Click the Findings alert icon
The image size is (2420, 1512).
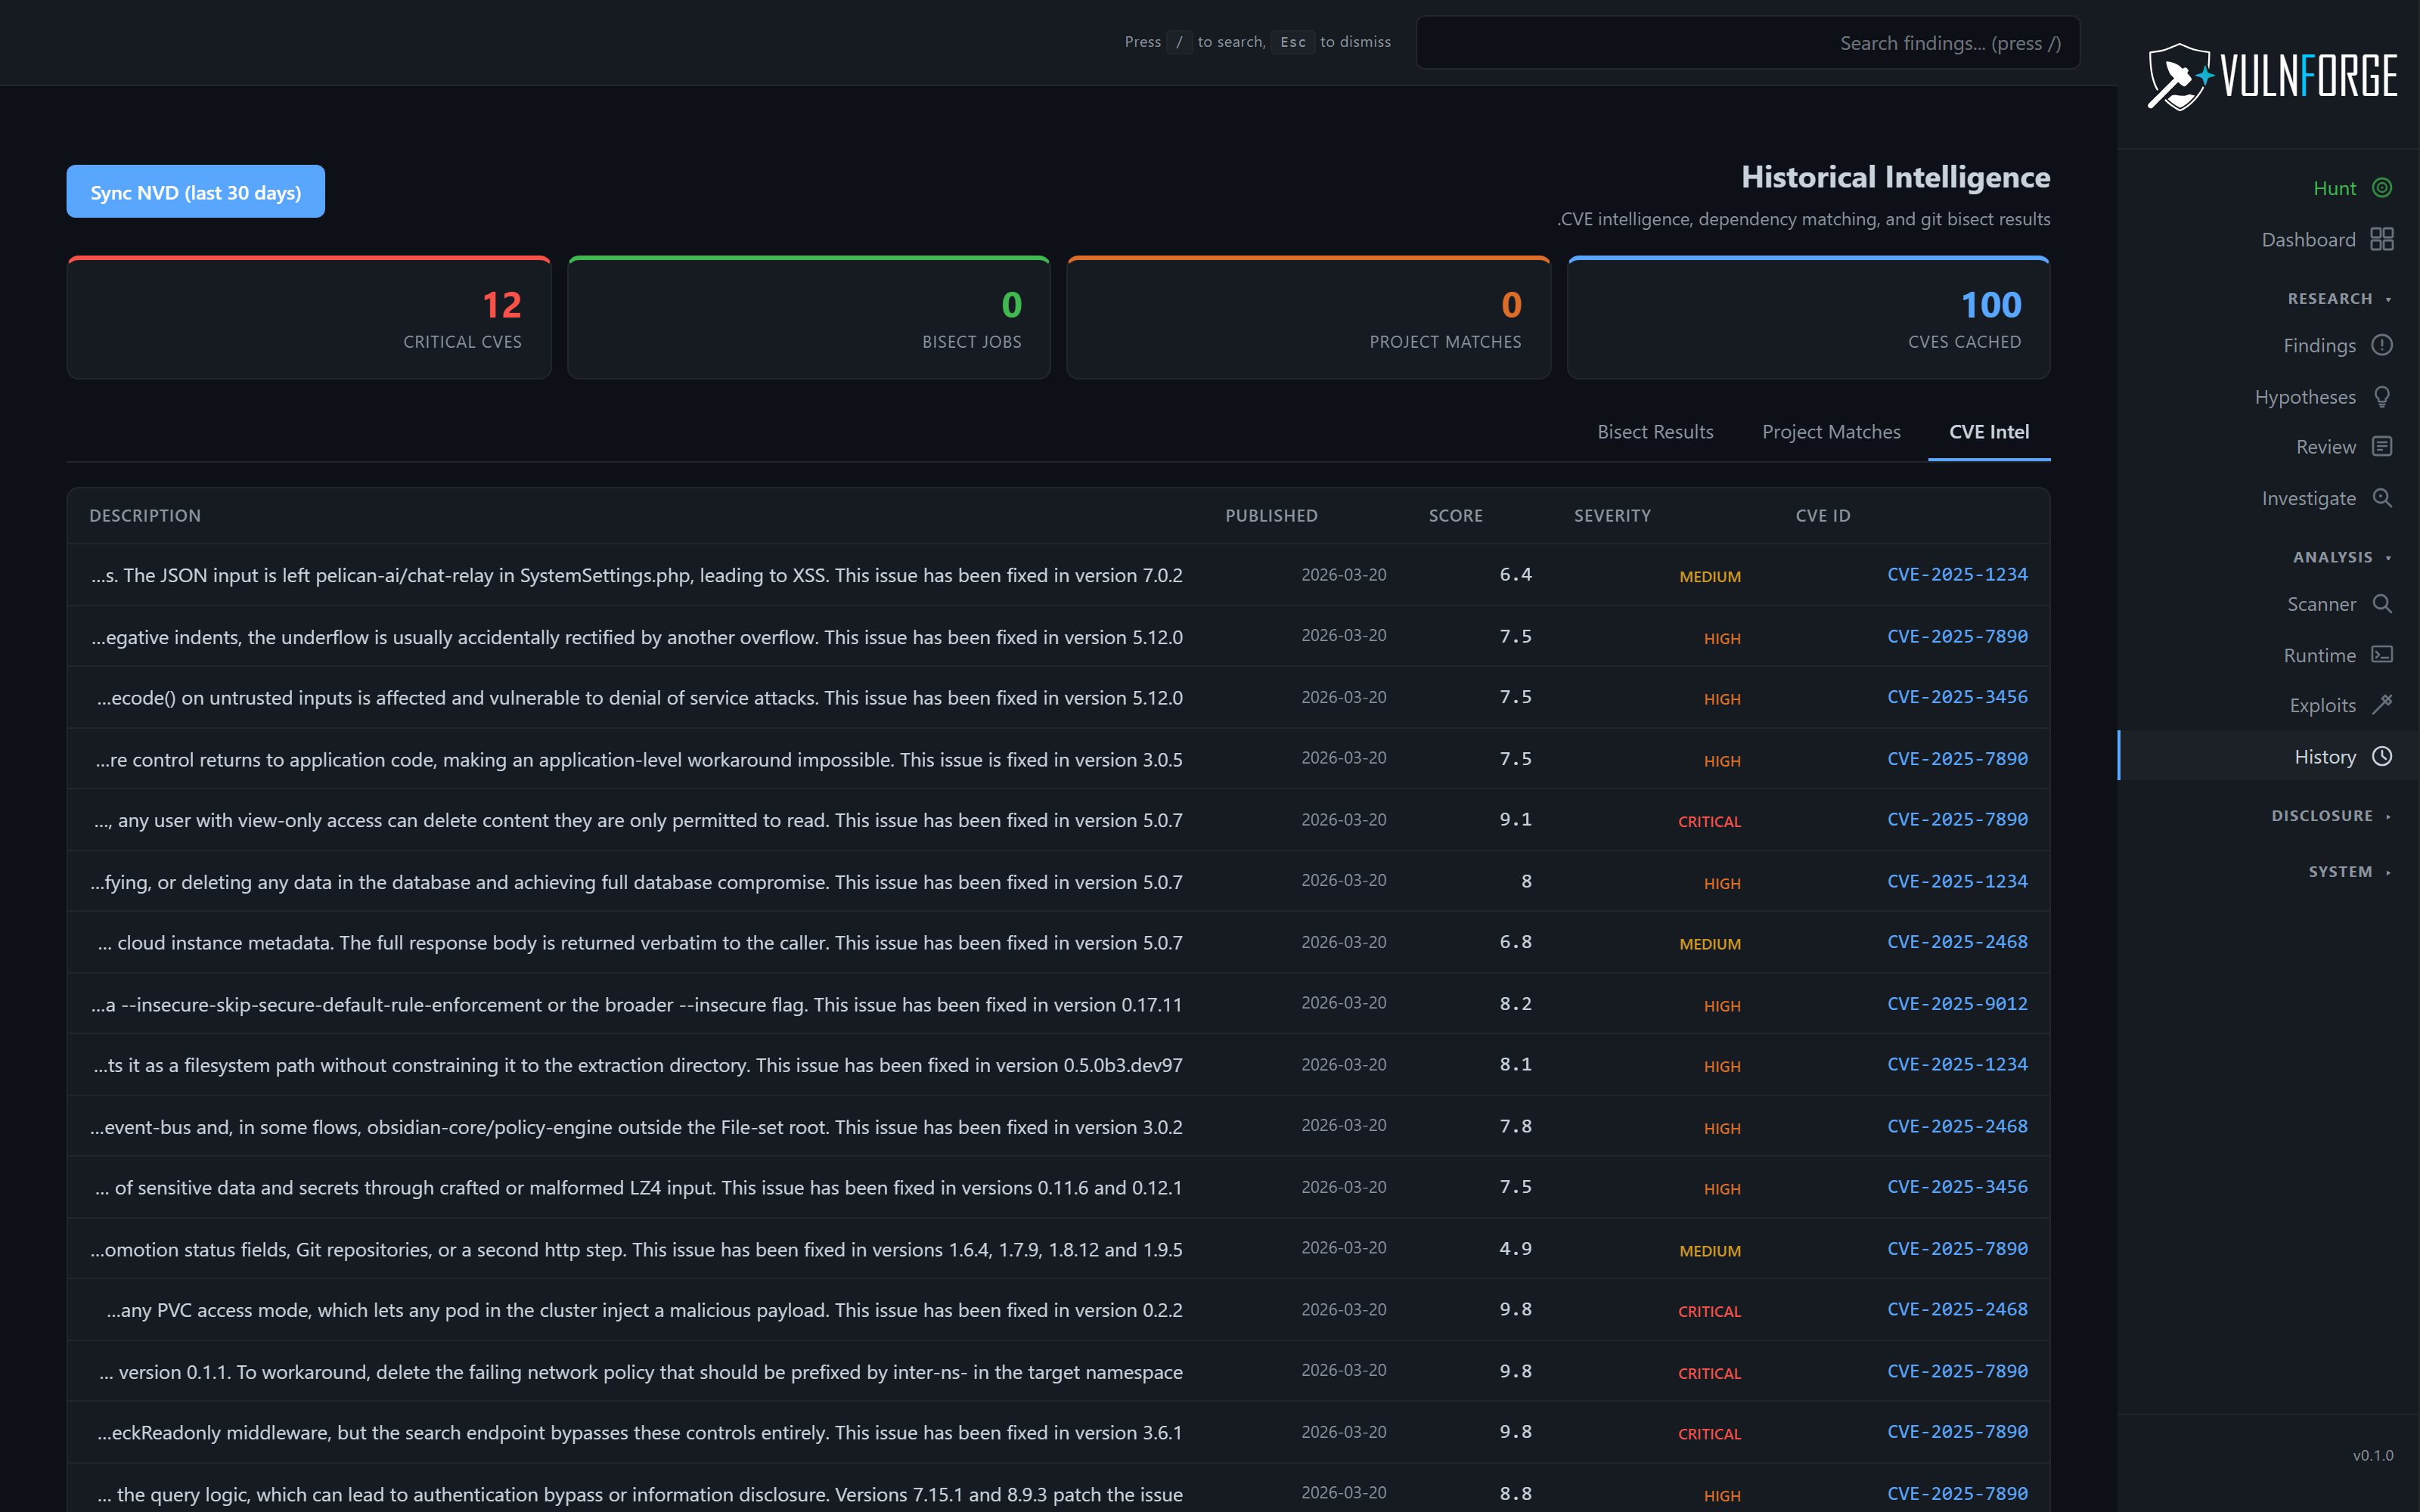point(2383,345)
